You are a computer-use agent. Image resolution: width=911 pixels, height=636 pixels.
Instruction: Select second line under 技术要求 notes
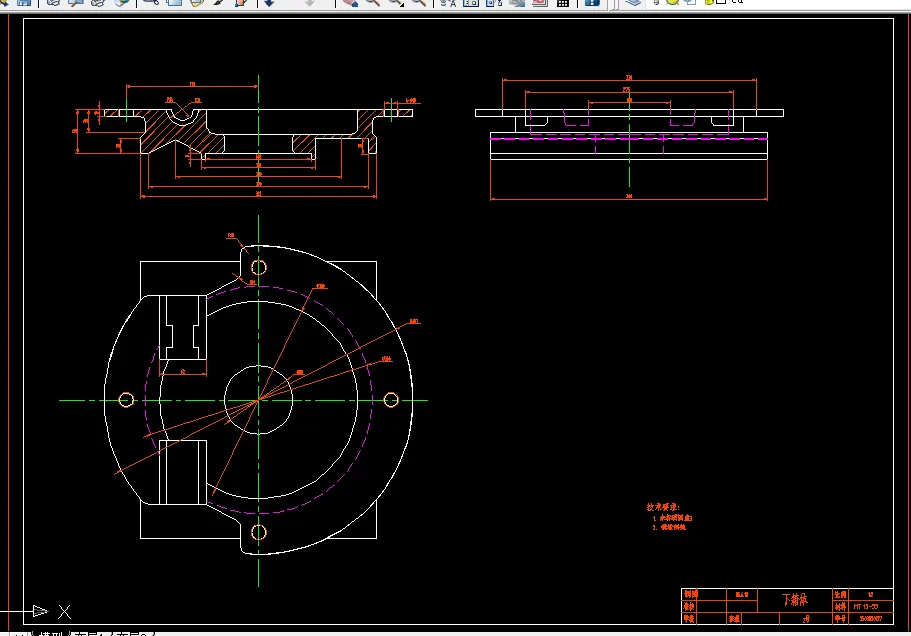coord(669,527)
